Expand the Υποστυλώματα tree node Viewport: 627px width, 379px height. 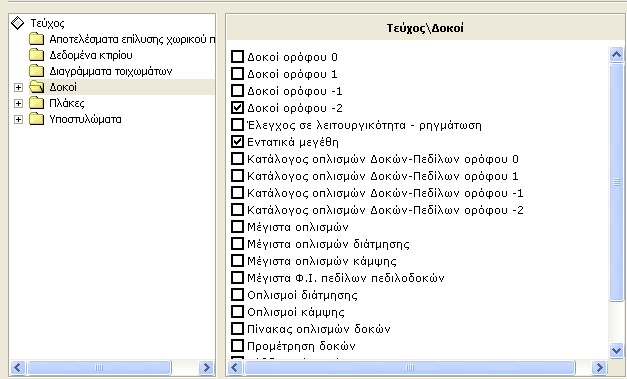pyautogui.click(x=18, y=119)
